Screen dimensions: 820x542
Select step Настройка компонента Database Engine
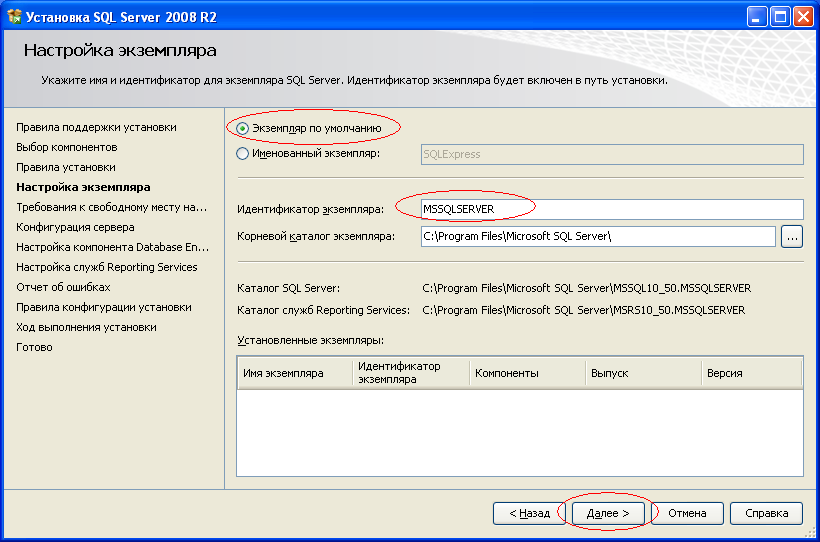point(112,247)
